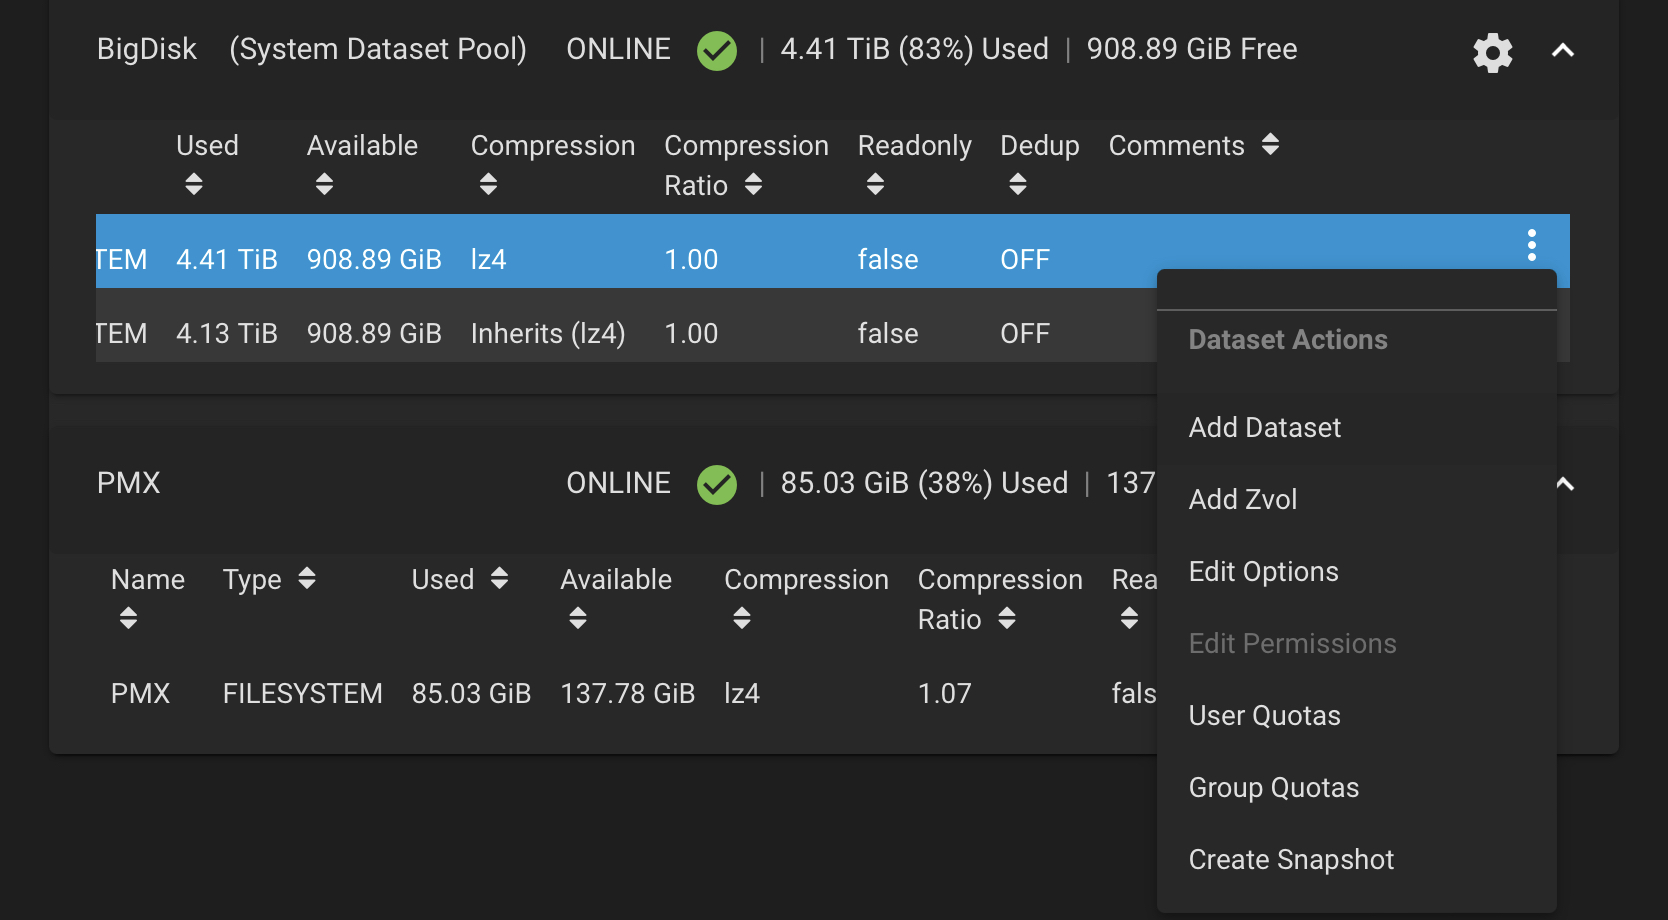The image size is (1668, 920).
Task: Sort BigDisk table by Compression
Action: [488, 184]
